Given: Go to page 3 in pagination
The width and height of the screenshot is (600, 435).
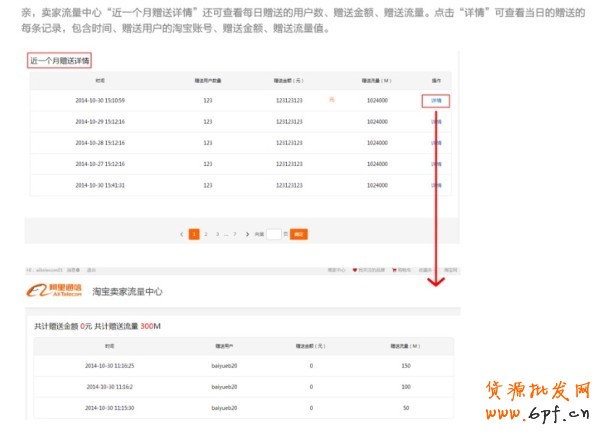Looking at the screenshot, I should 217,233.
